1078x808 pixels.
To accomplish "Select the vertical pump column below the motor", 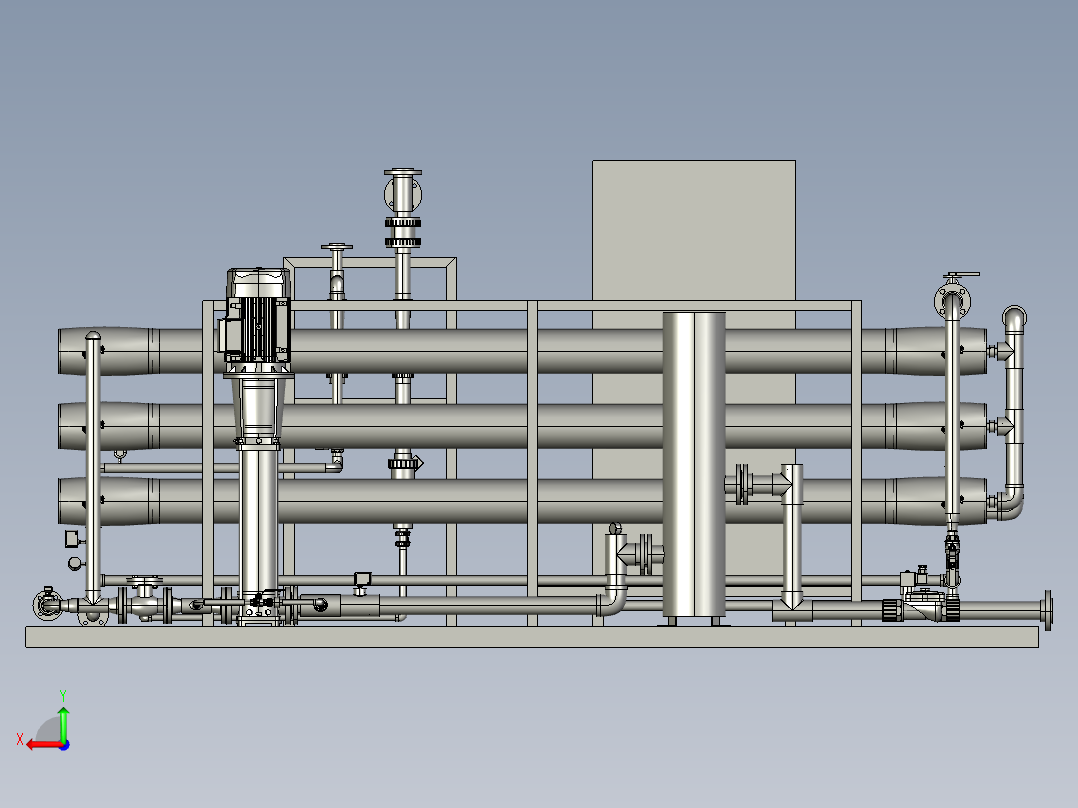I will coord(258,523).
